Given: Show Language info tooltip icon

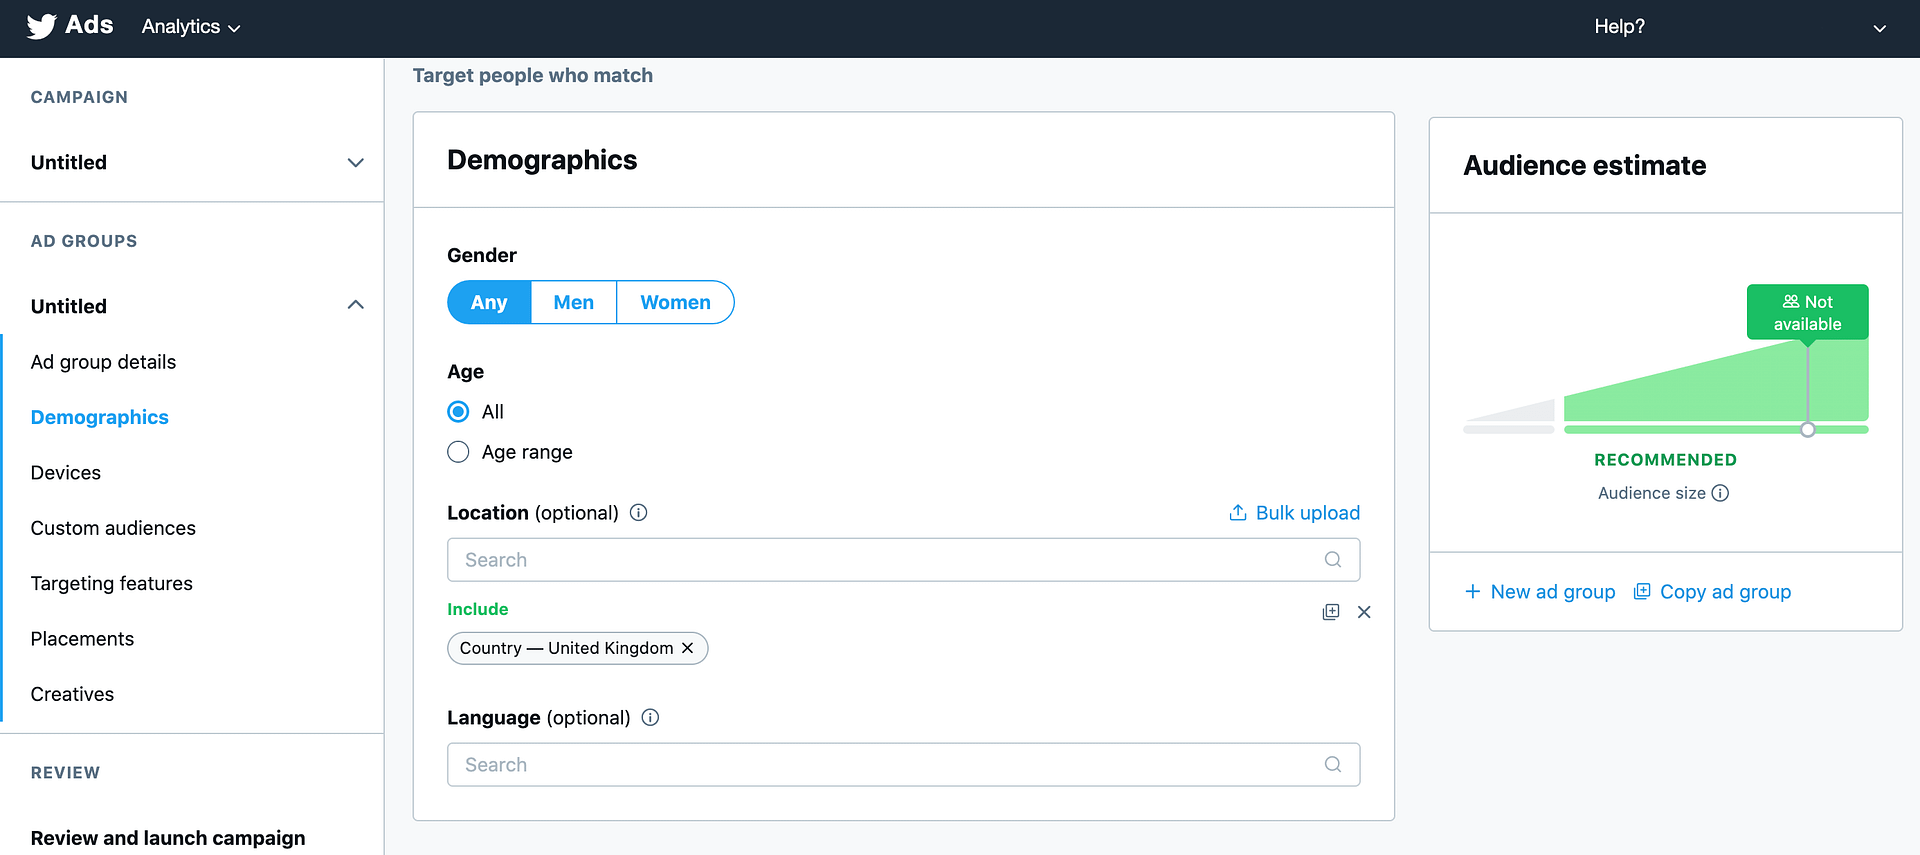Looking at the screenshot, I should 650,717.
